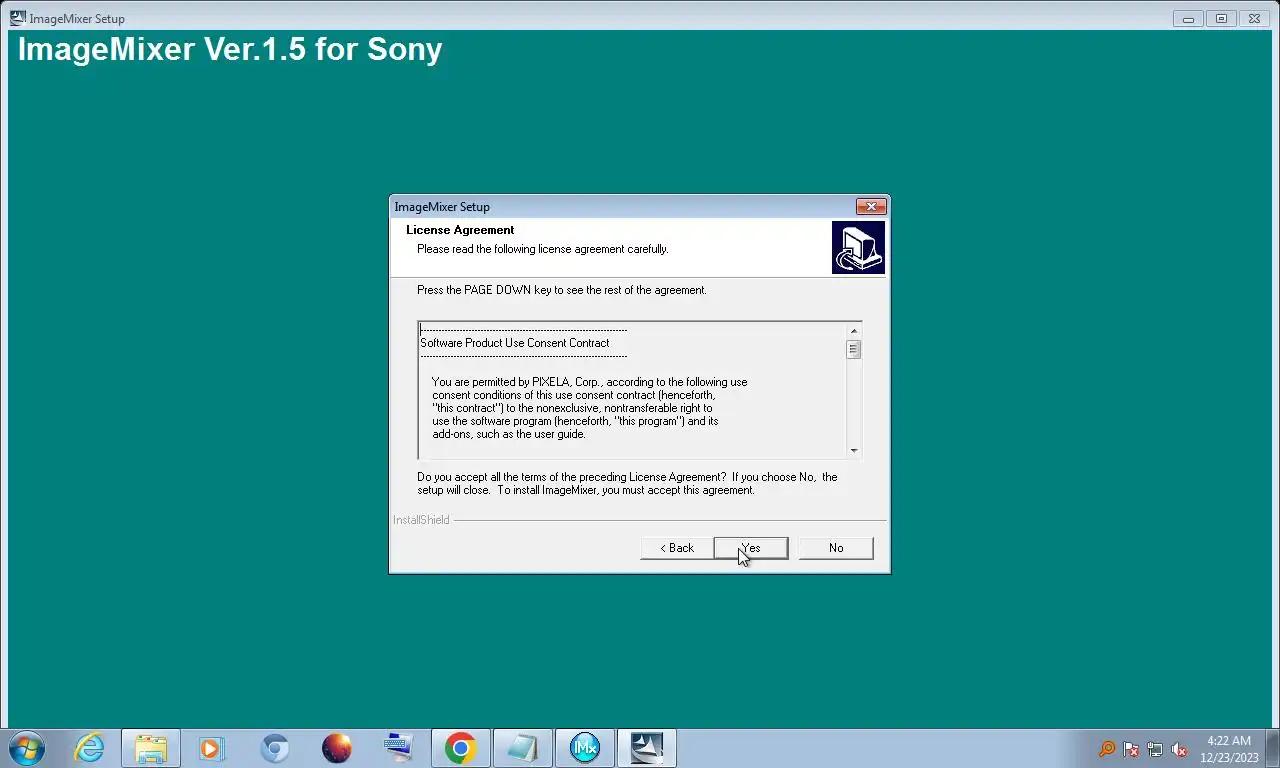Viewport: 1280px width, 768px height.
Task: Open the notepad app in taskbar
Action: point(523,748)
